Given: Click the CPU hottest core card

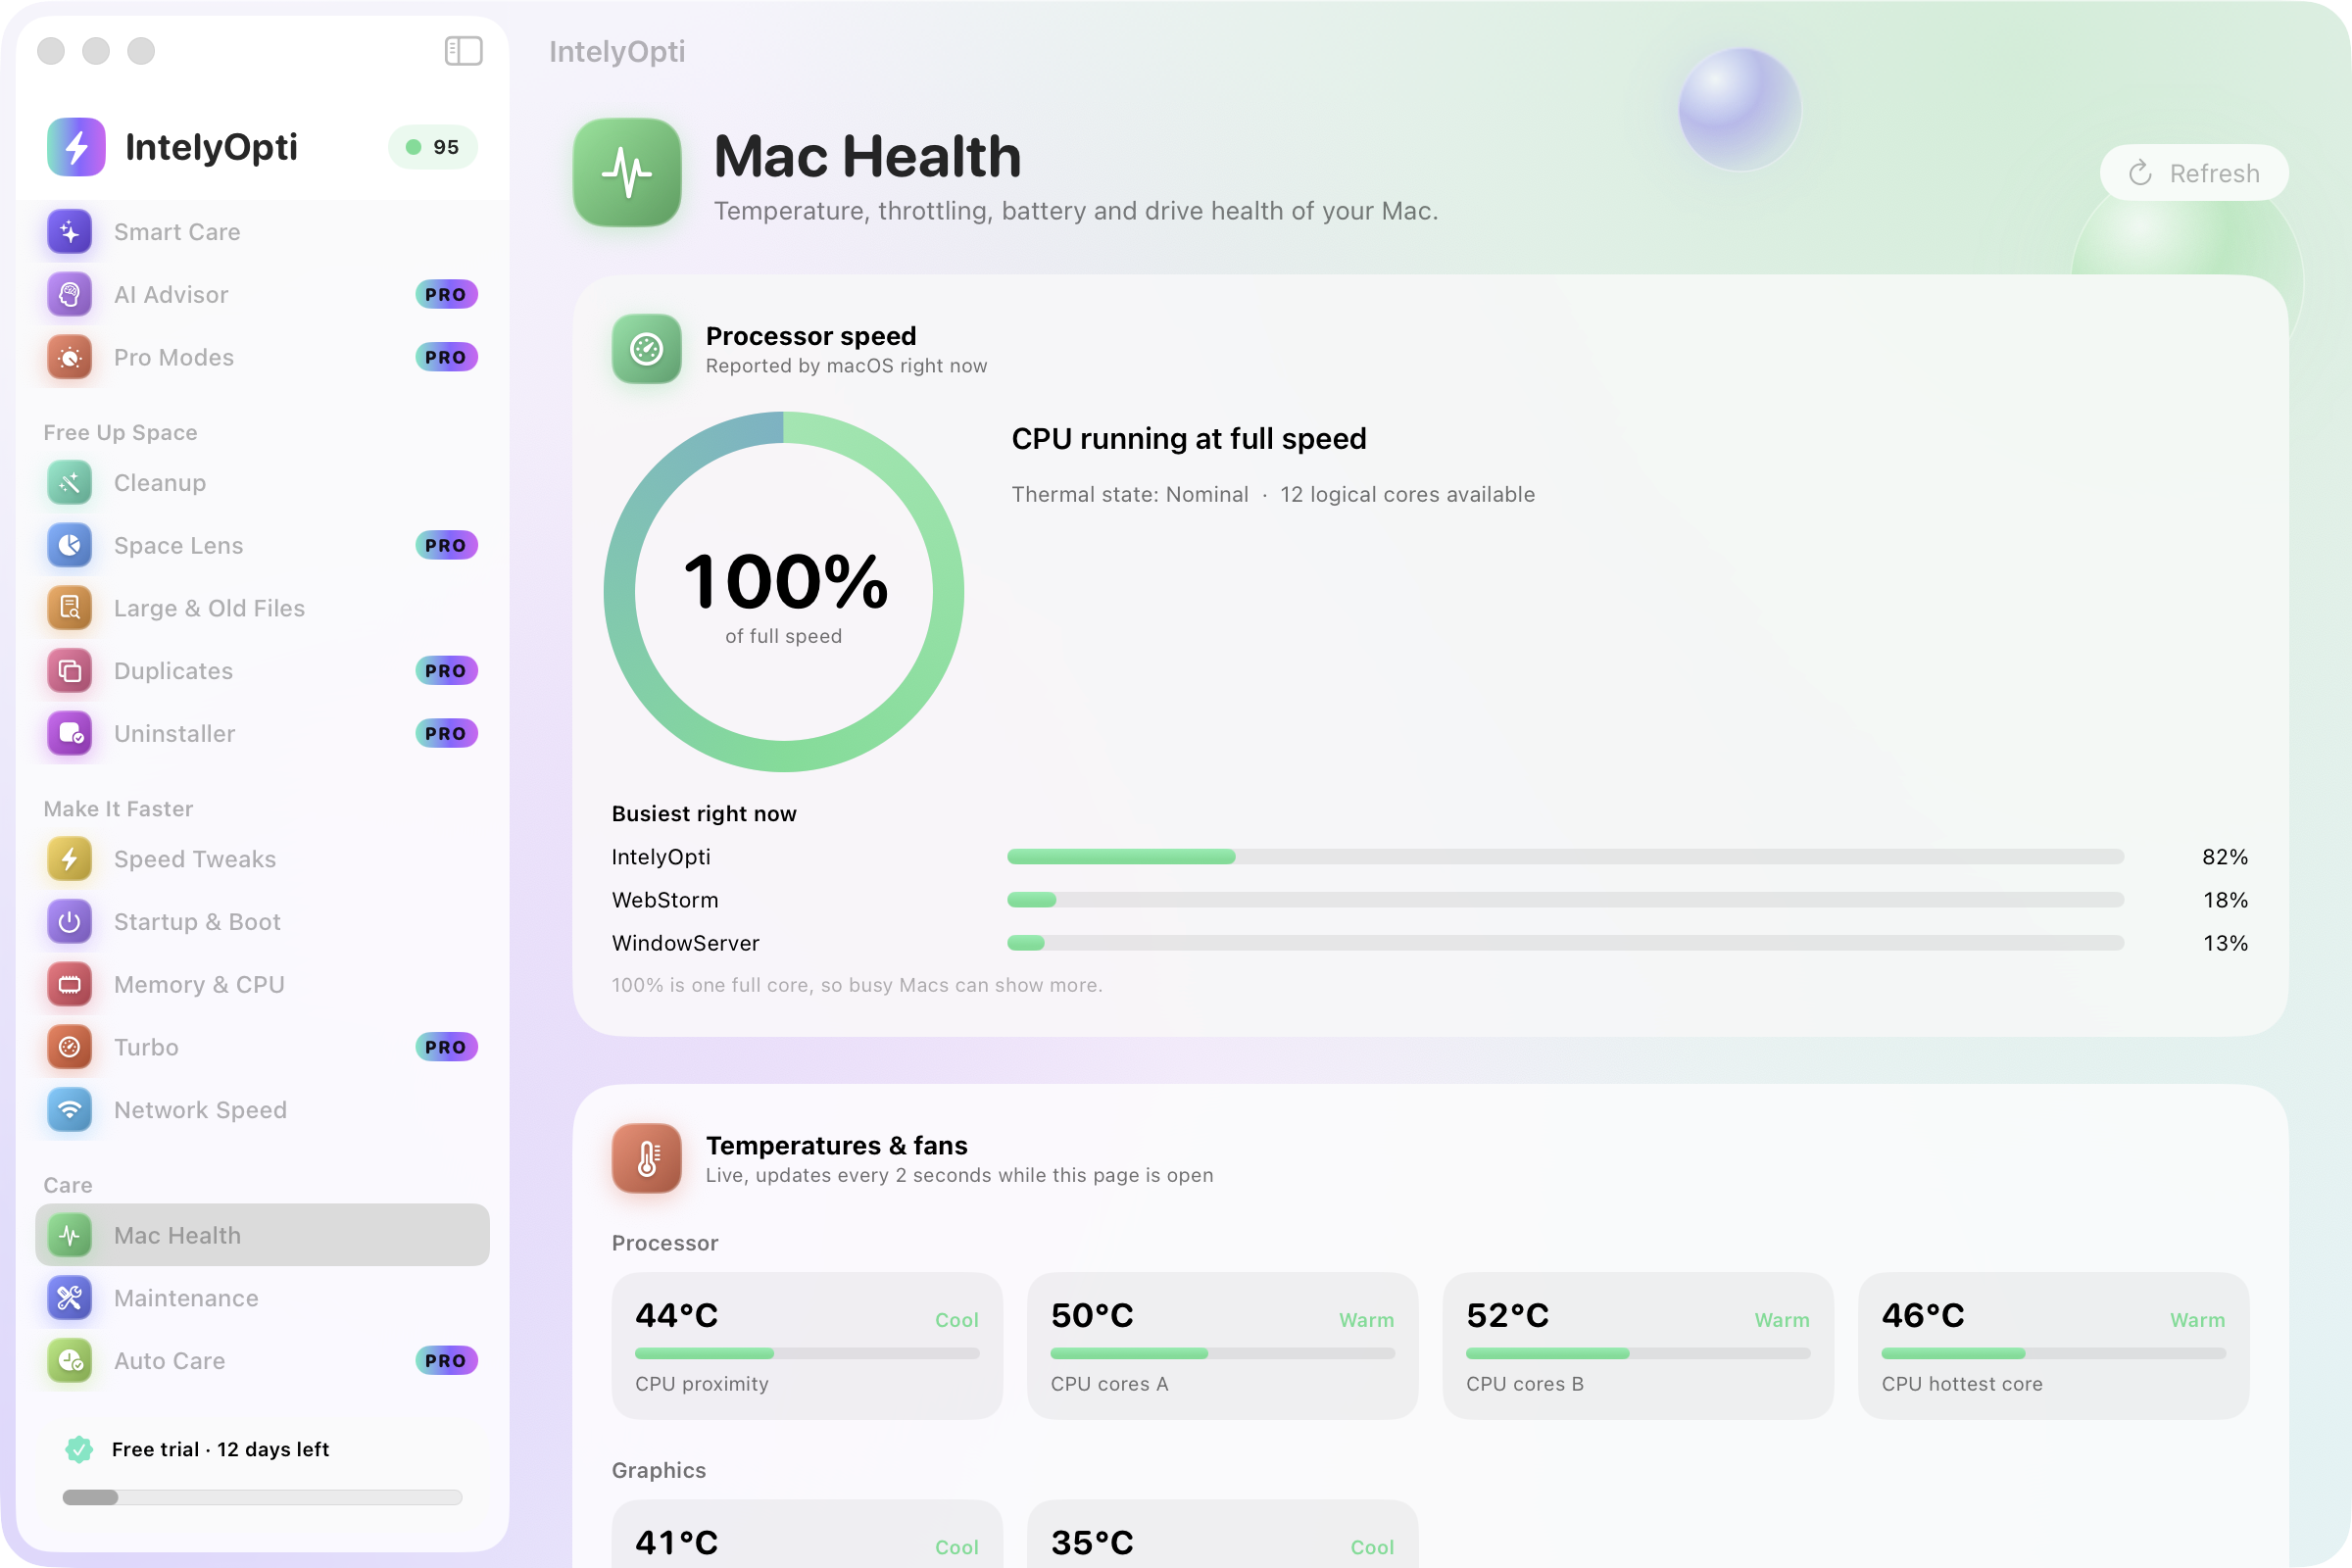Looking at the screenshot, I should 2053,1346.
